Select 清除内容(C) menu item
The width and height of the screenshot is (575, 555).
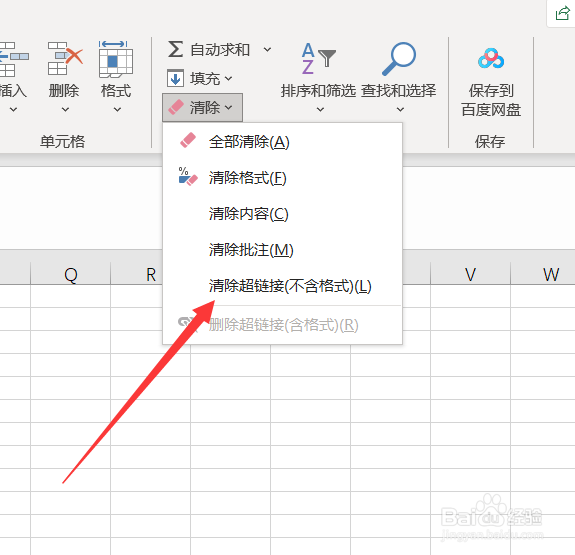point(282,214)
